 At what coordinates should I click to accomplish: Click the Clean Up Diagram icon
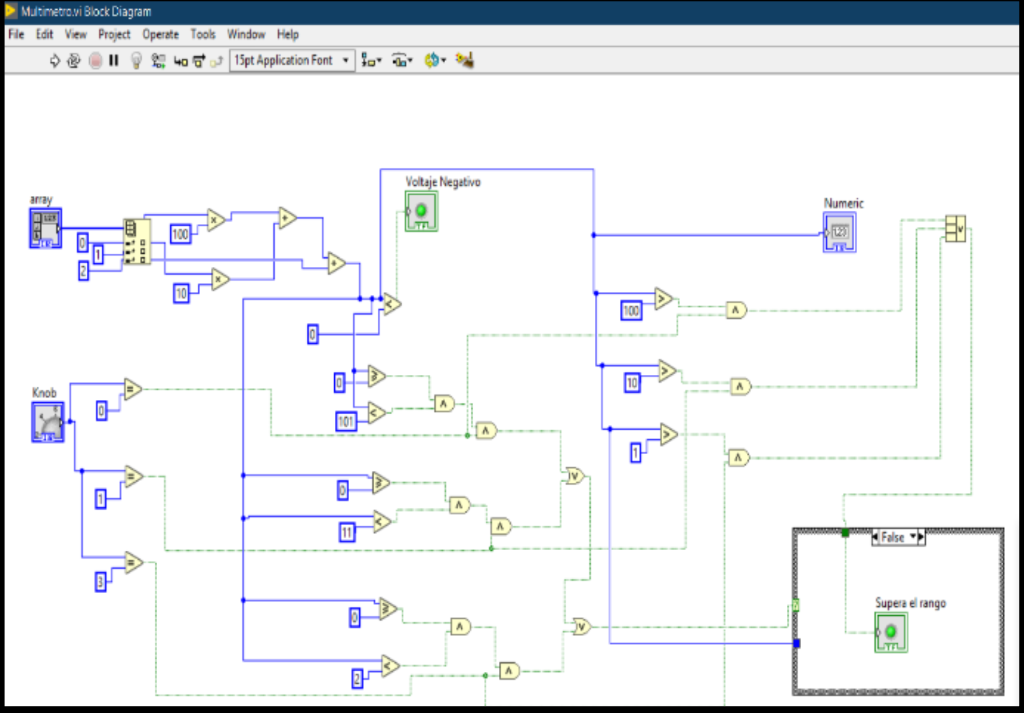(463, 60)
